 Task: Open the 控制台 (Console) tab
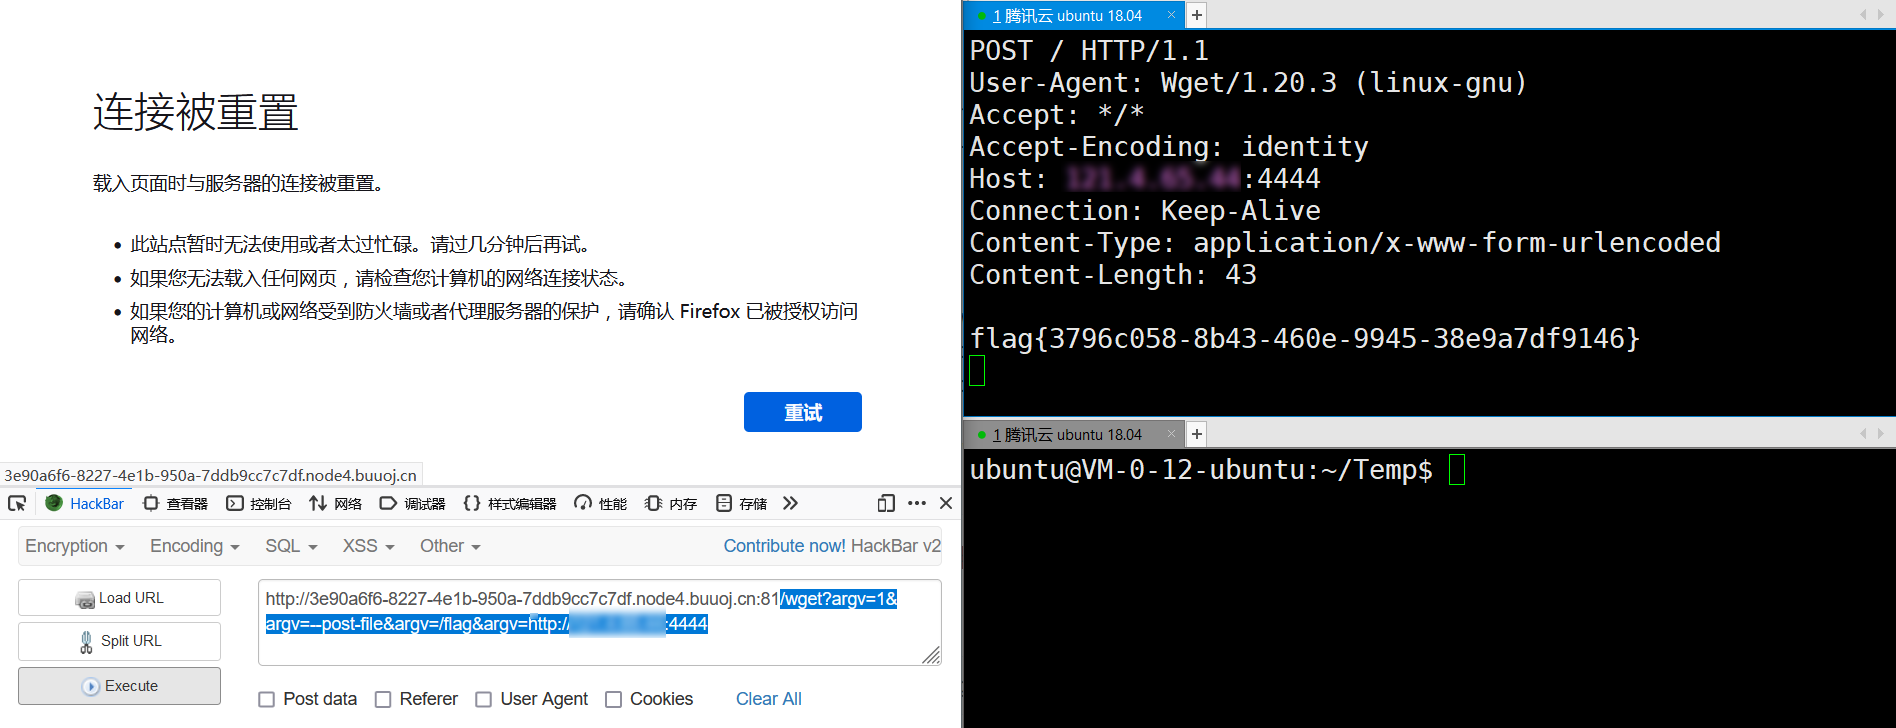[x=258, y=503]
